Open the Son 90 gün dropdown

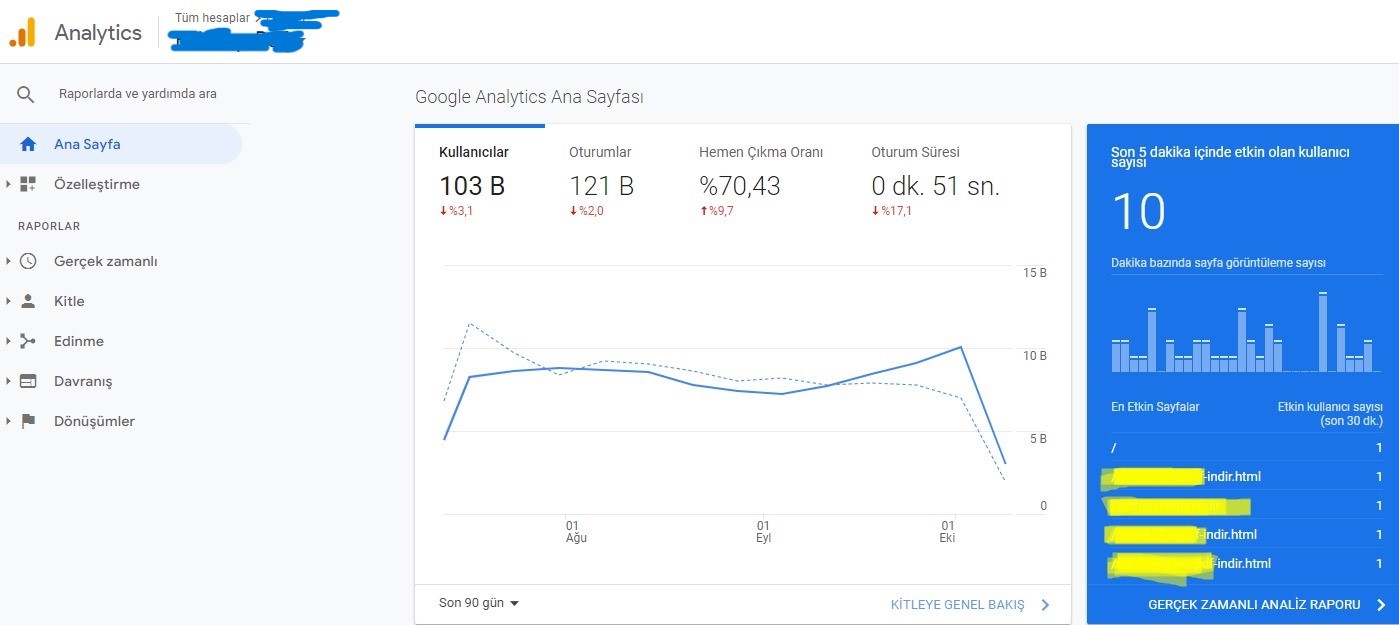479,603
